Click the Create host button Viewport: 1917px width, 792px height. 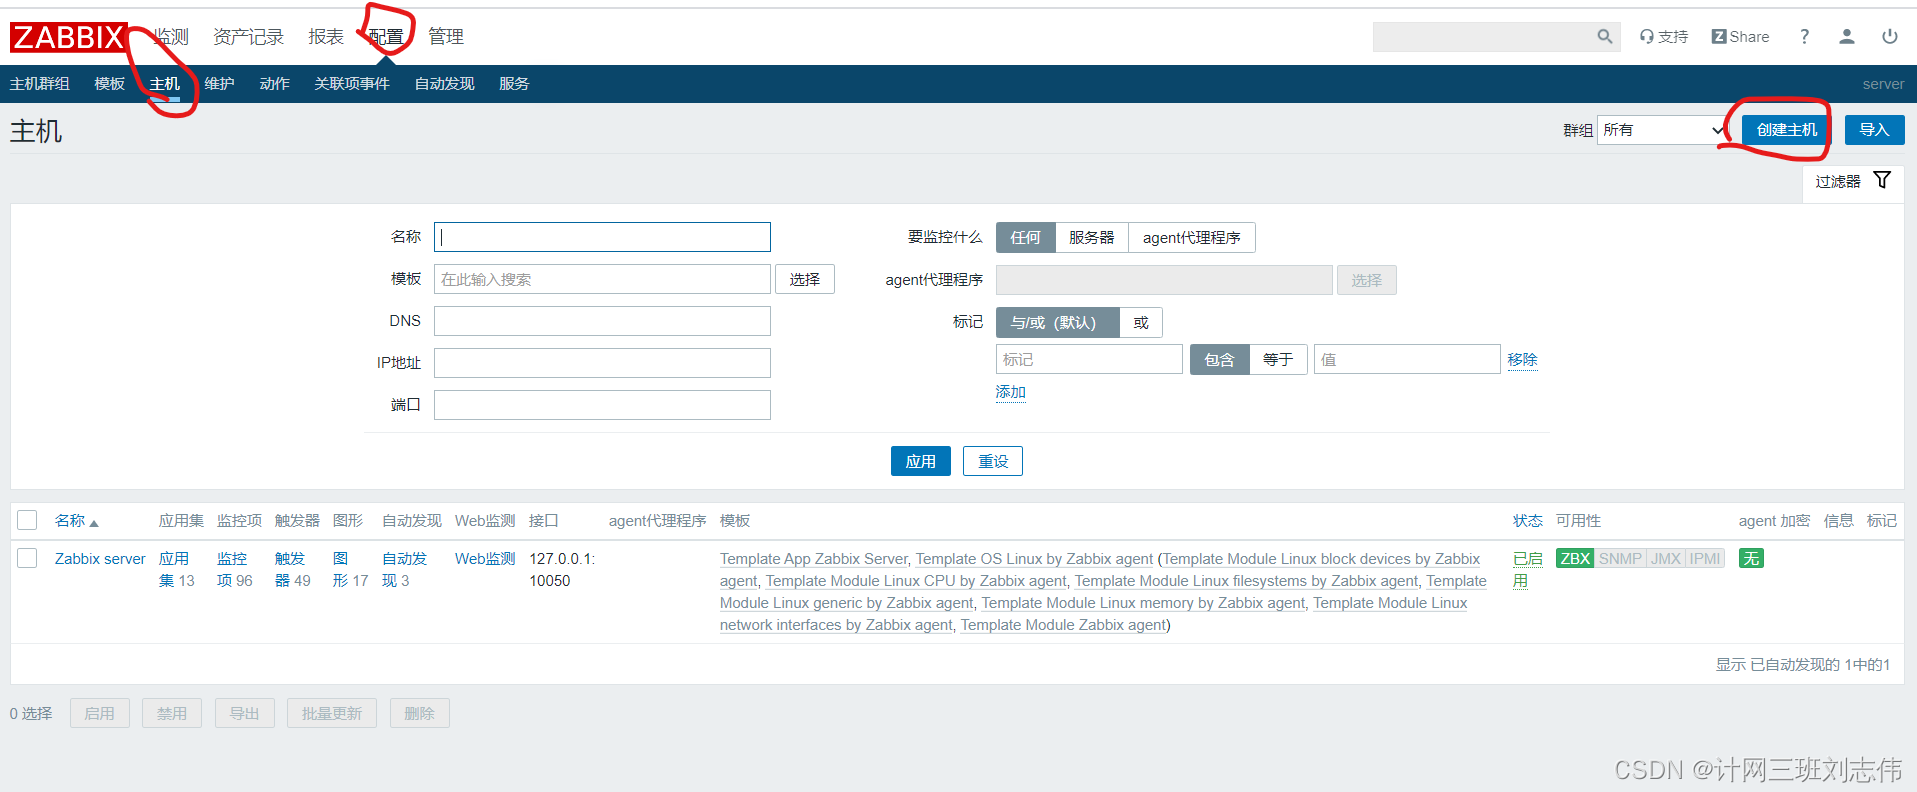pos(1787,130)
